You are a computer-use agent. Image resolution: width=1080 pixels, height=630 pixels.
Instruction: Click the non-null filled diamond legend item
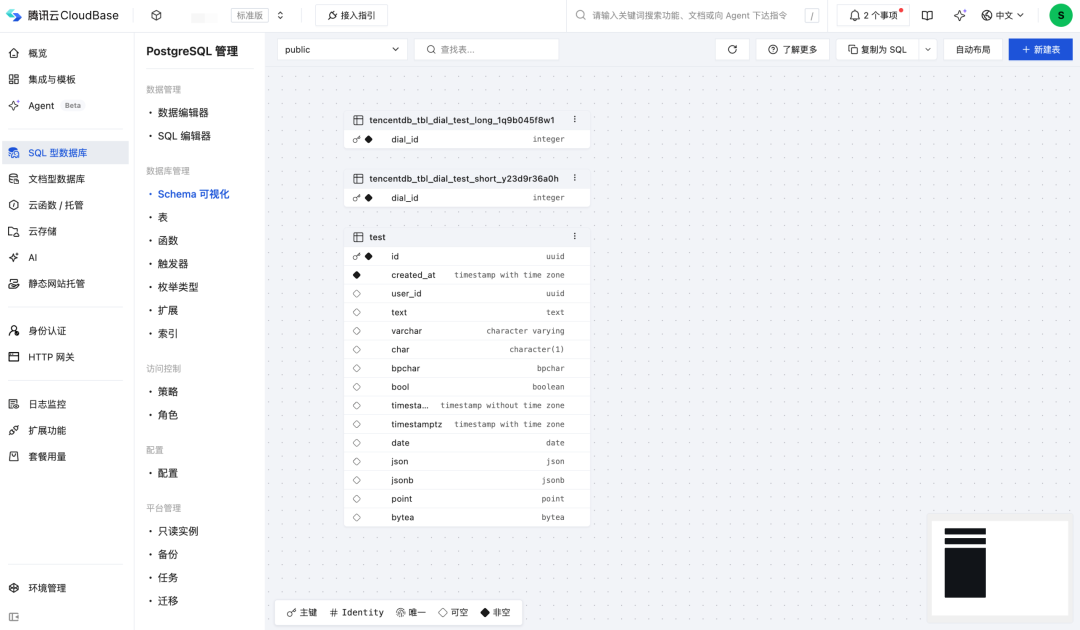tap(495, 612)
